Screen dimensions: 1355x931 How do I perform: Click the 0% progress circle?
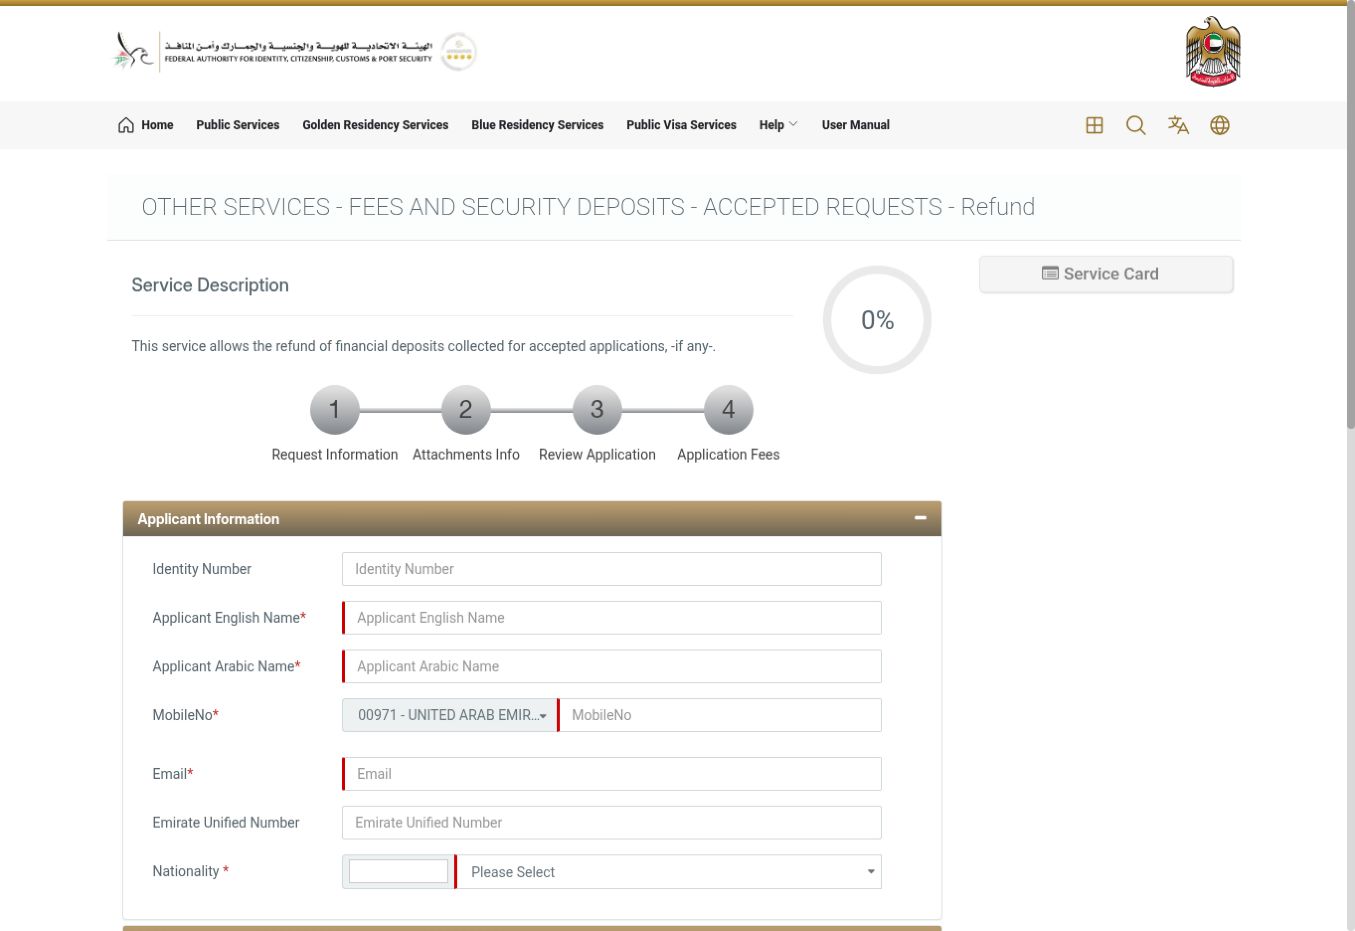tap(877, 320)
